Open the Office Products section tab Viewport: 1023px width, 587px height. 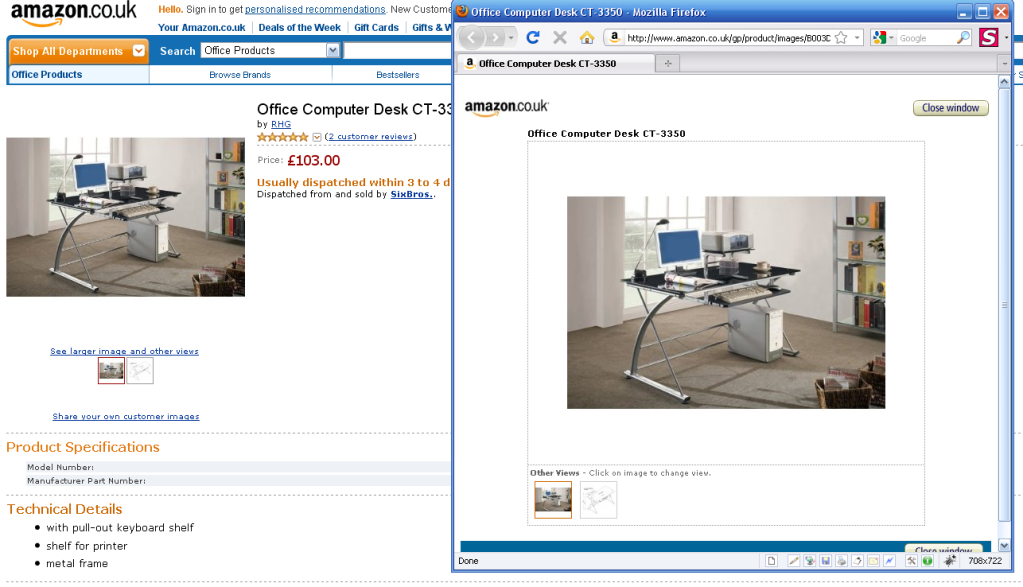(x=47, y=74)
